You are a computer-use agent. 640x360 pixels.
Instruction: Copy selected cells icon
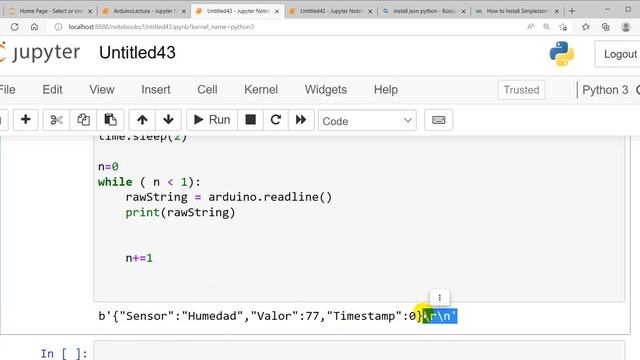tap(83, 120)
